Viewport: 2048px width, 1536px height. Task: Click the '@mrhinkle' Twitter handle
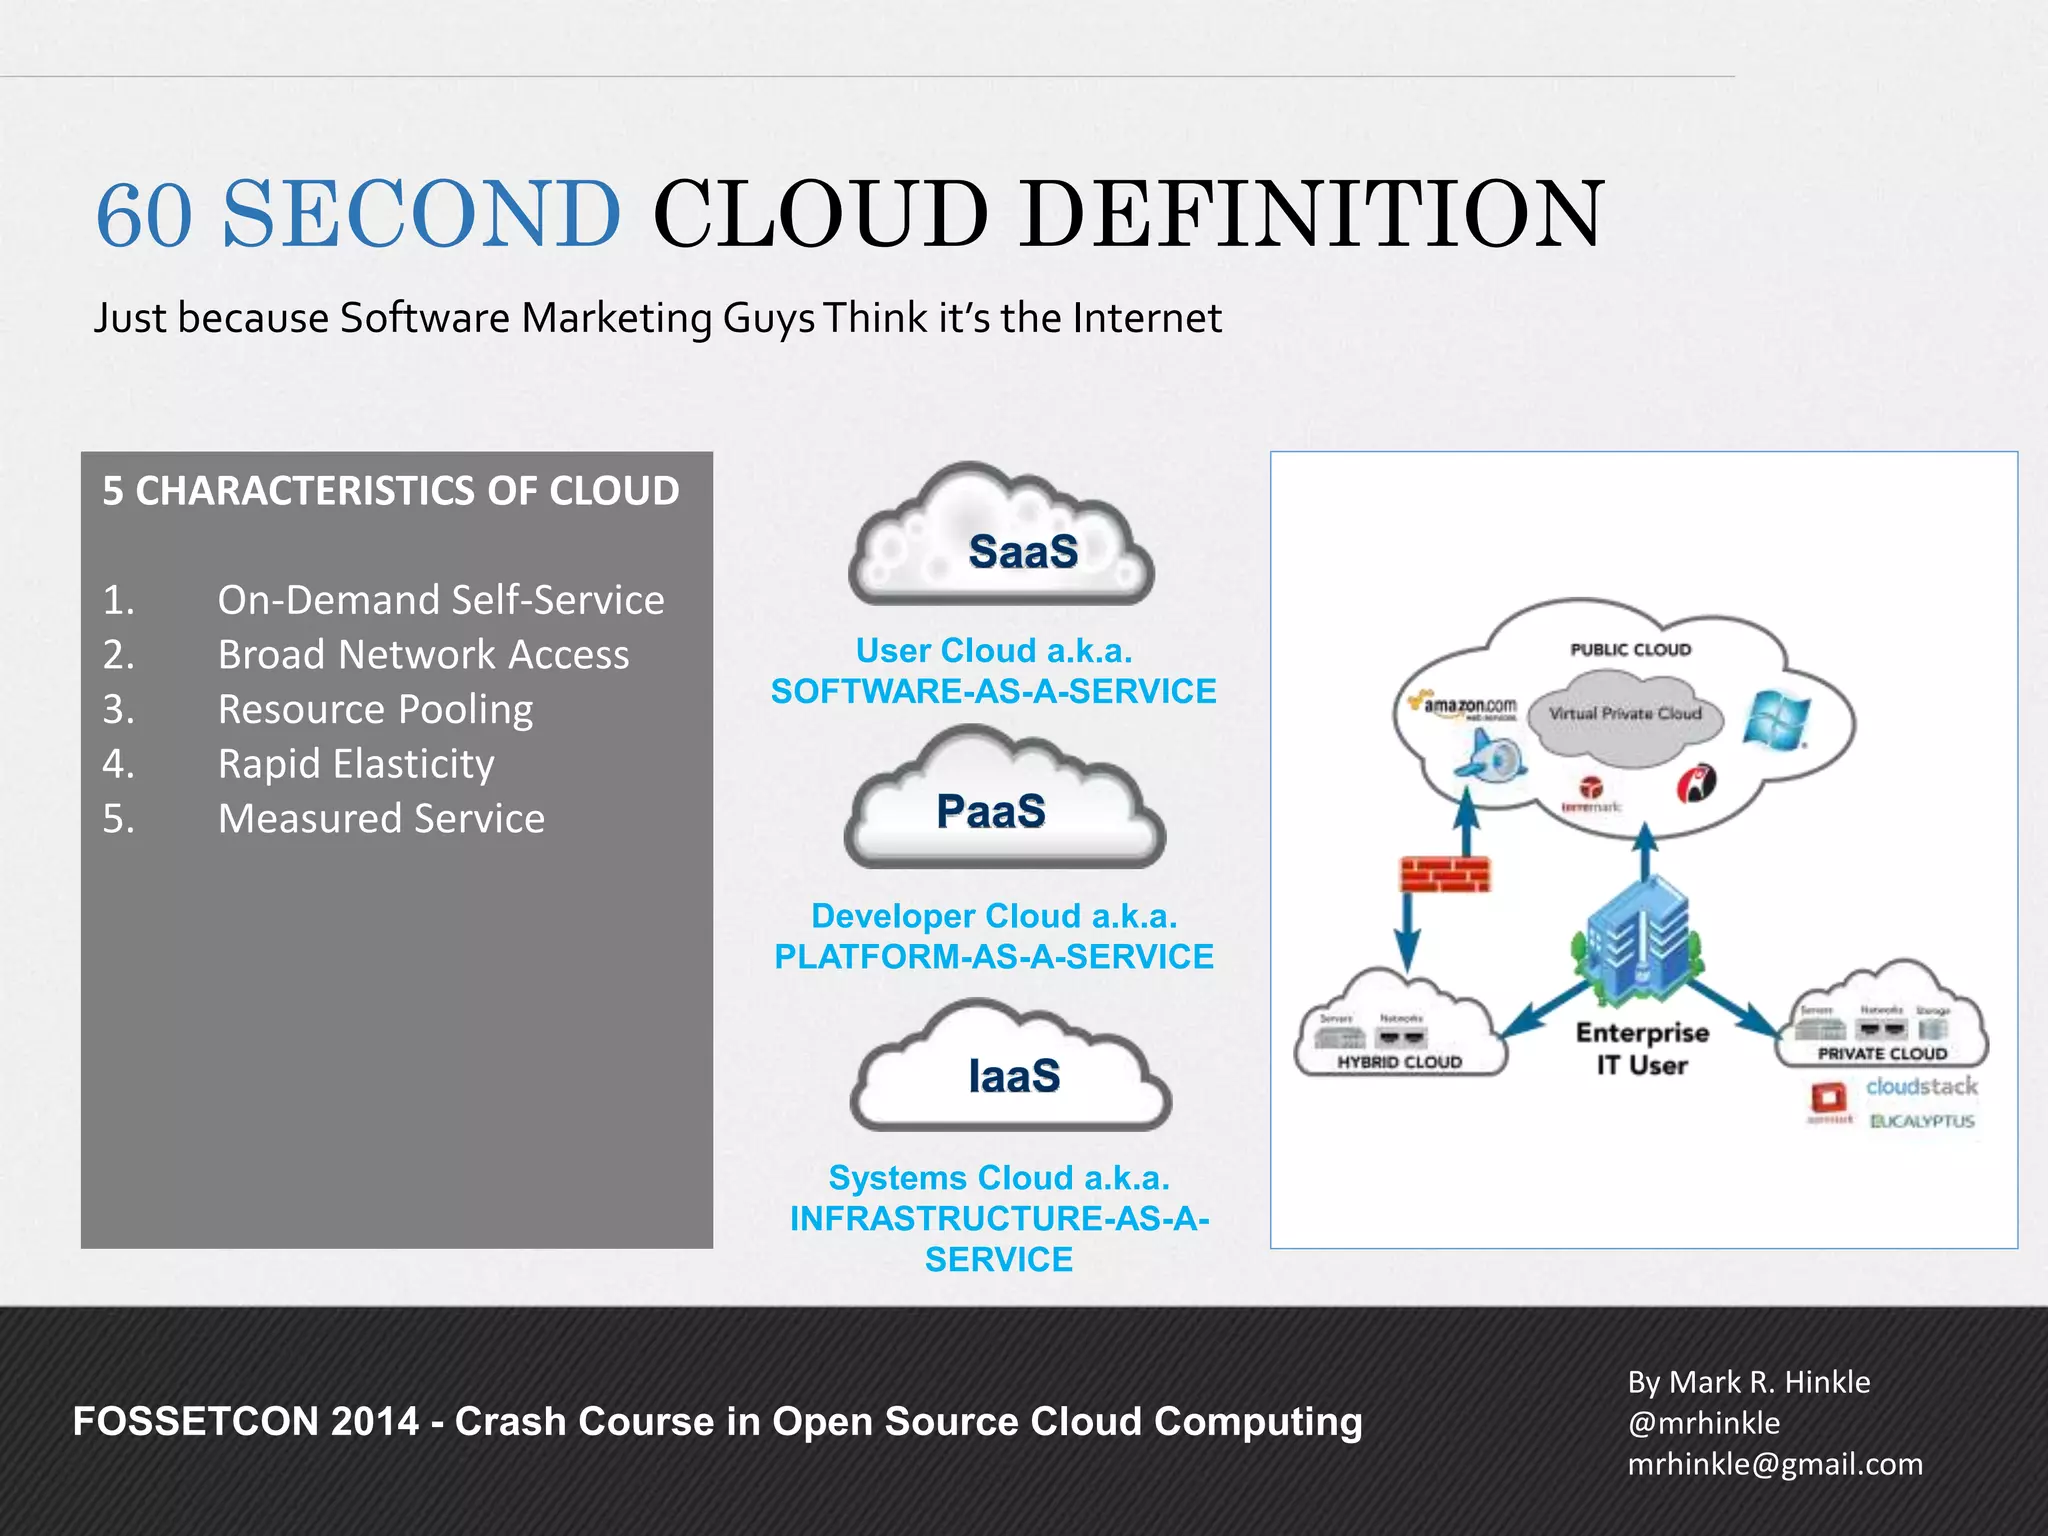click(1704, 1423)
